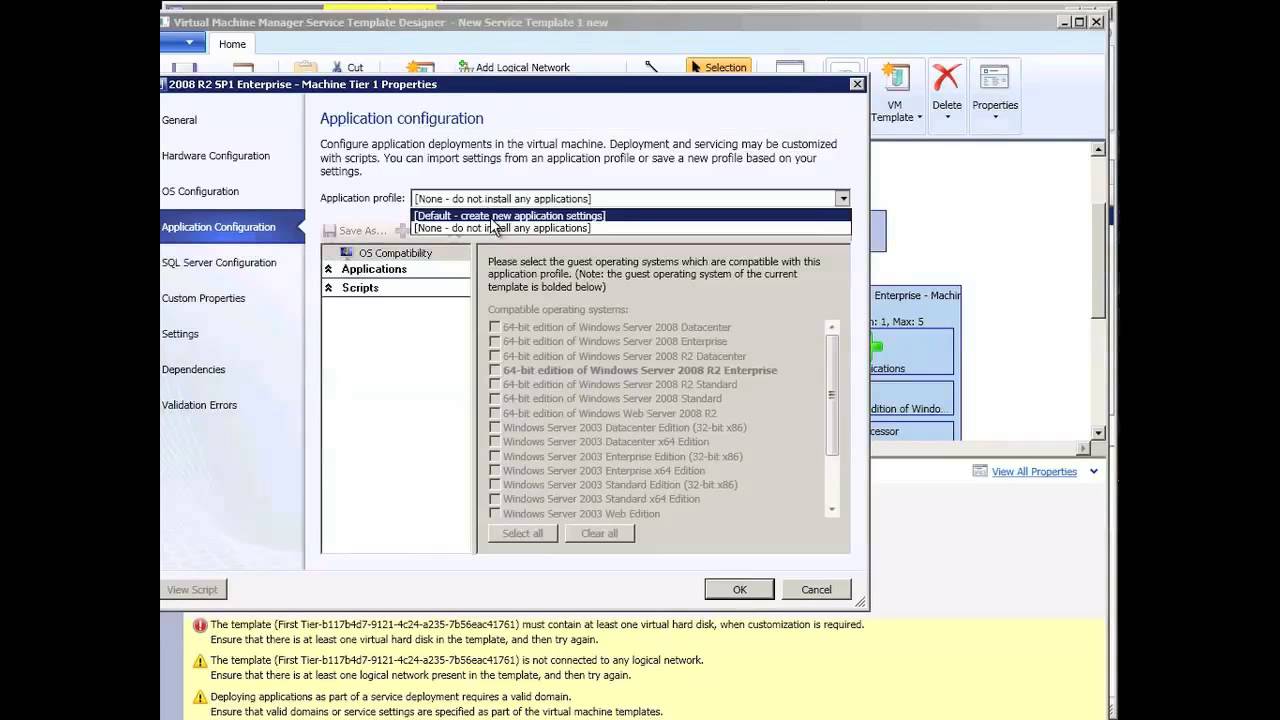Toggle Windows Server 2008 R2 Datacenter checkbox

[x=494, y=356]
